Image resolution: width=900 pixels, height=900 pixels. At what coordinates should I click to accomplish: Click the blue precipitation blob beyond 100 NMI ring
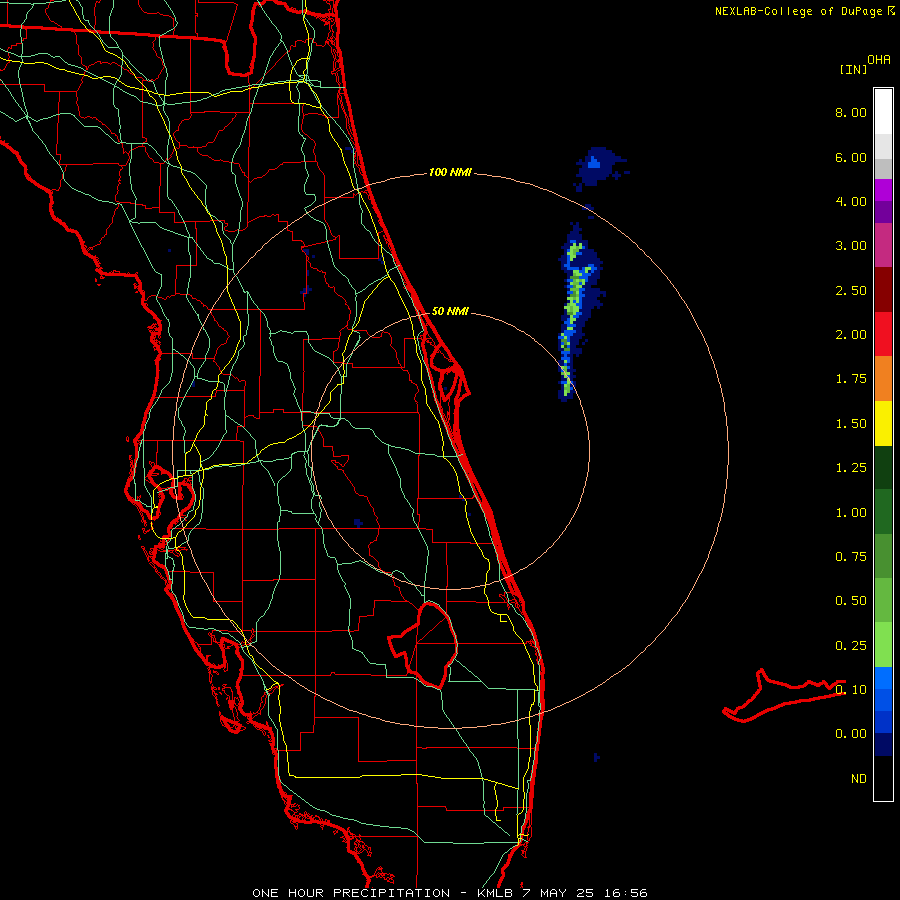coord(597,165)
